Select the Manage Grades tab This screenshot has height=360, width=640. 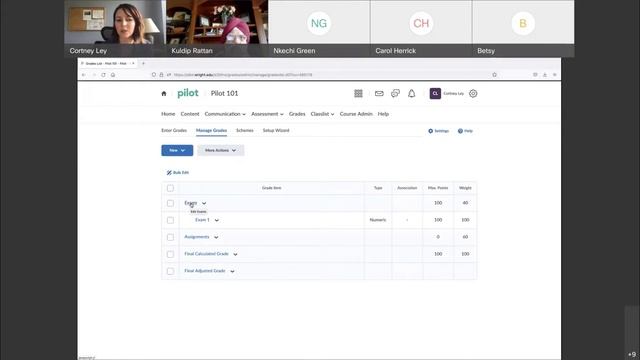(211, 131)
